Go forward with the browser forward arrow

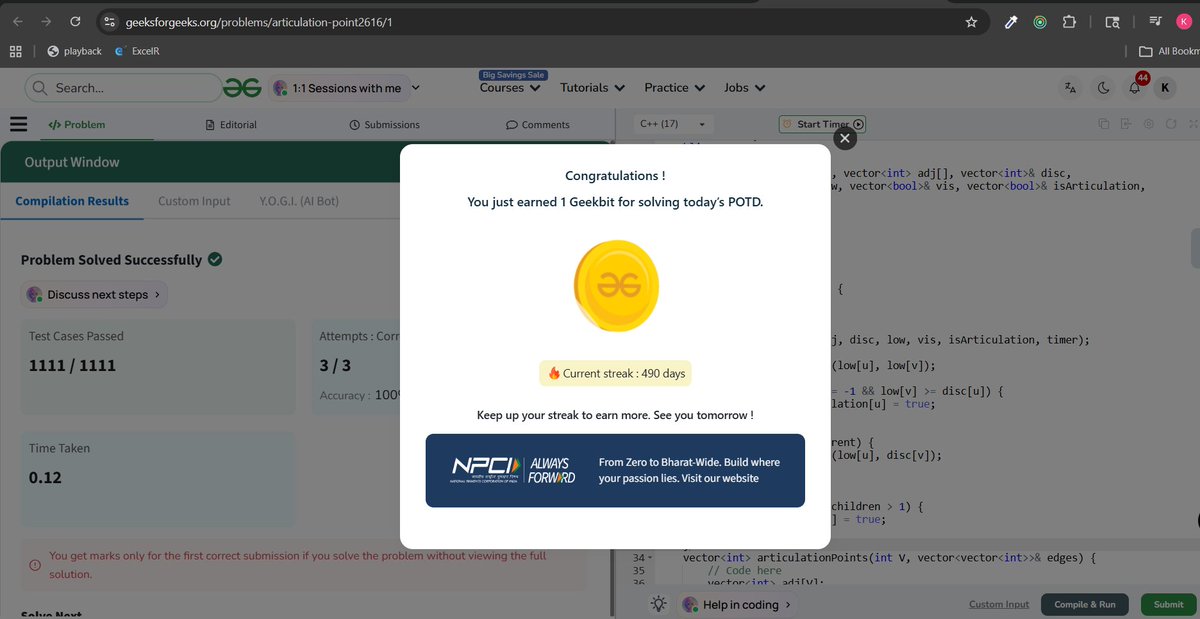coord(46,21)
